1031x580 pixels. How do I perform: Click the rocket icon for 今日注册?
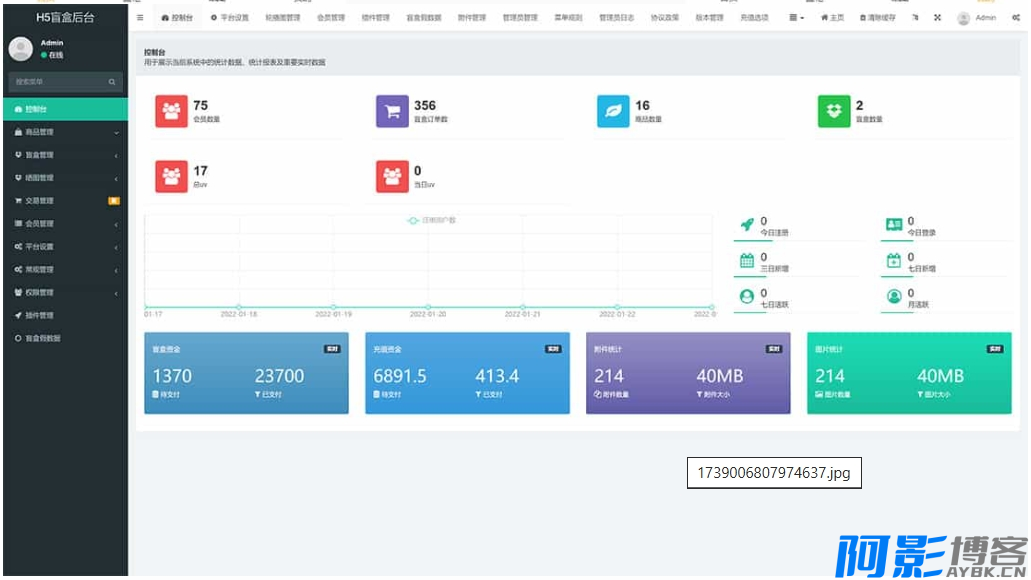[x=746, y=225]
